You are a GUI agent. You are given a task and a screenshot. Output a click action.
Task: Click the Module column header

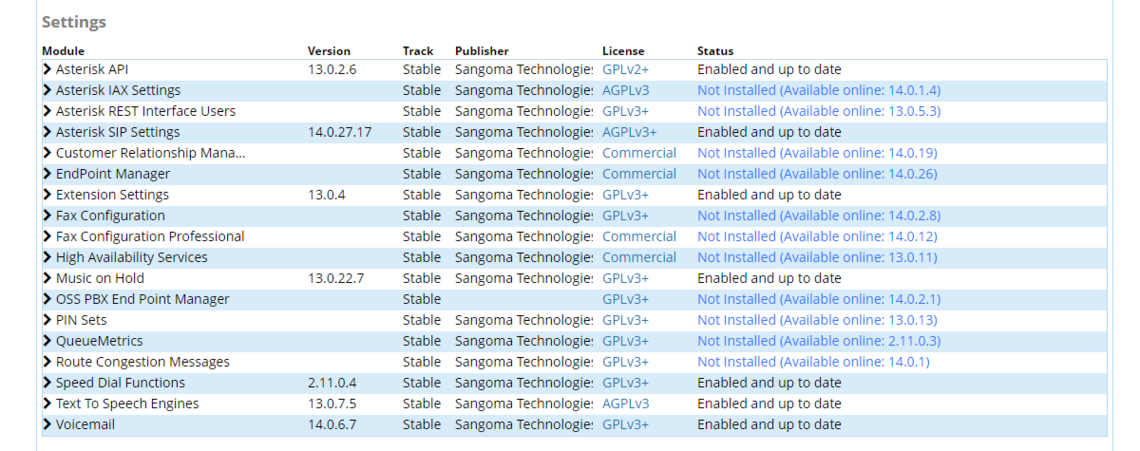coord(63,51)
